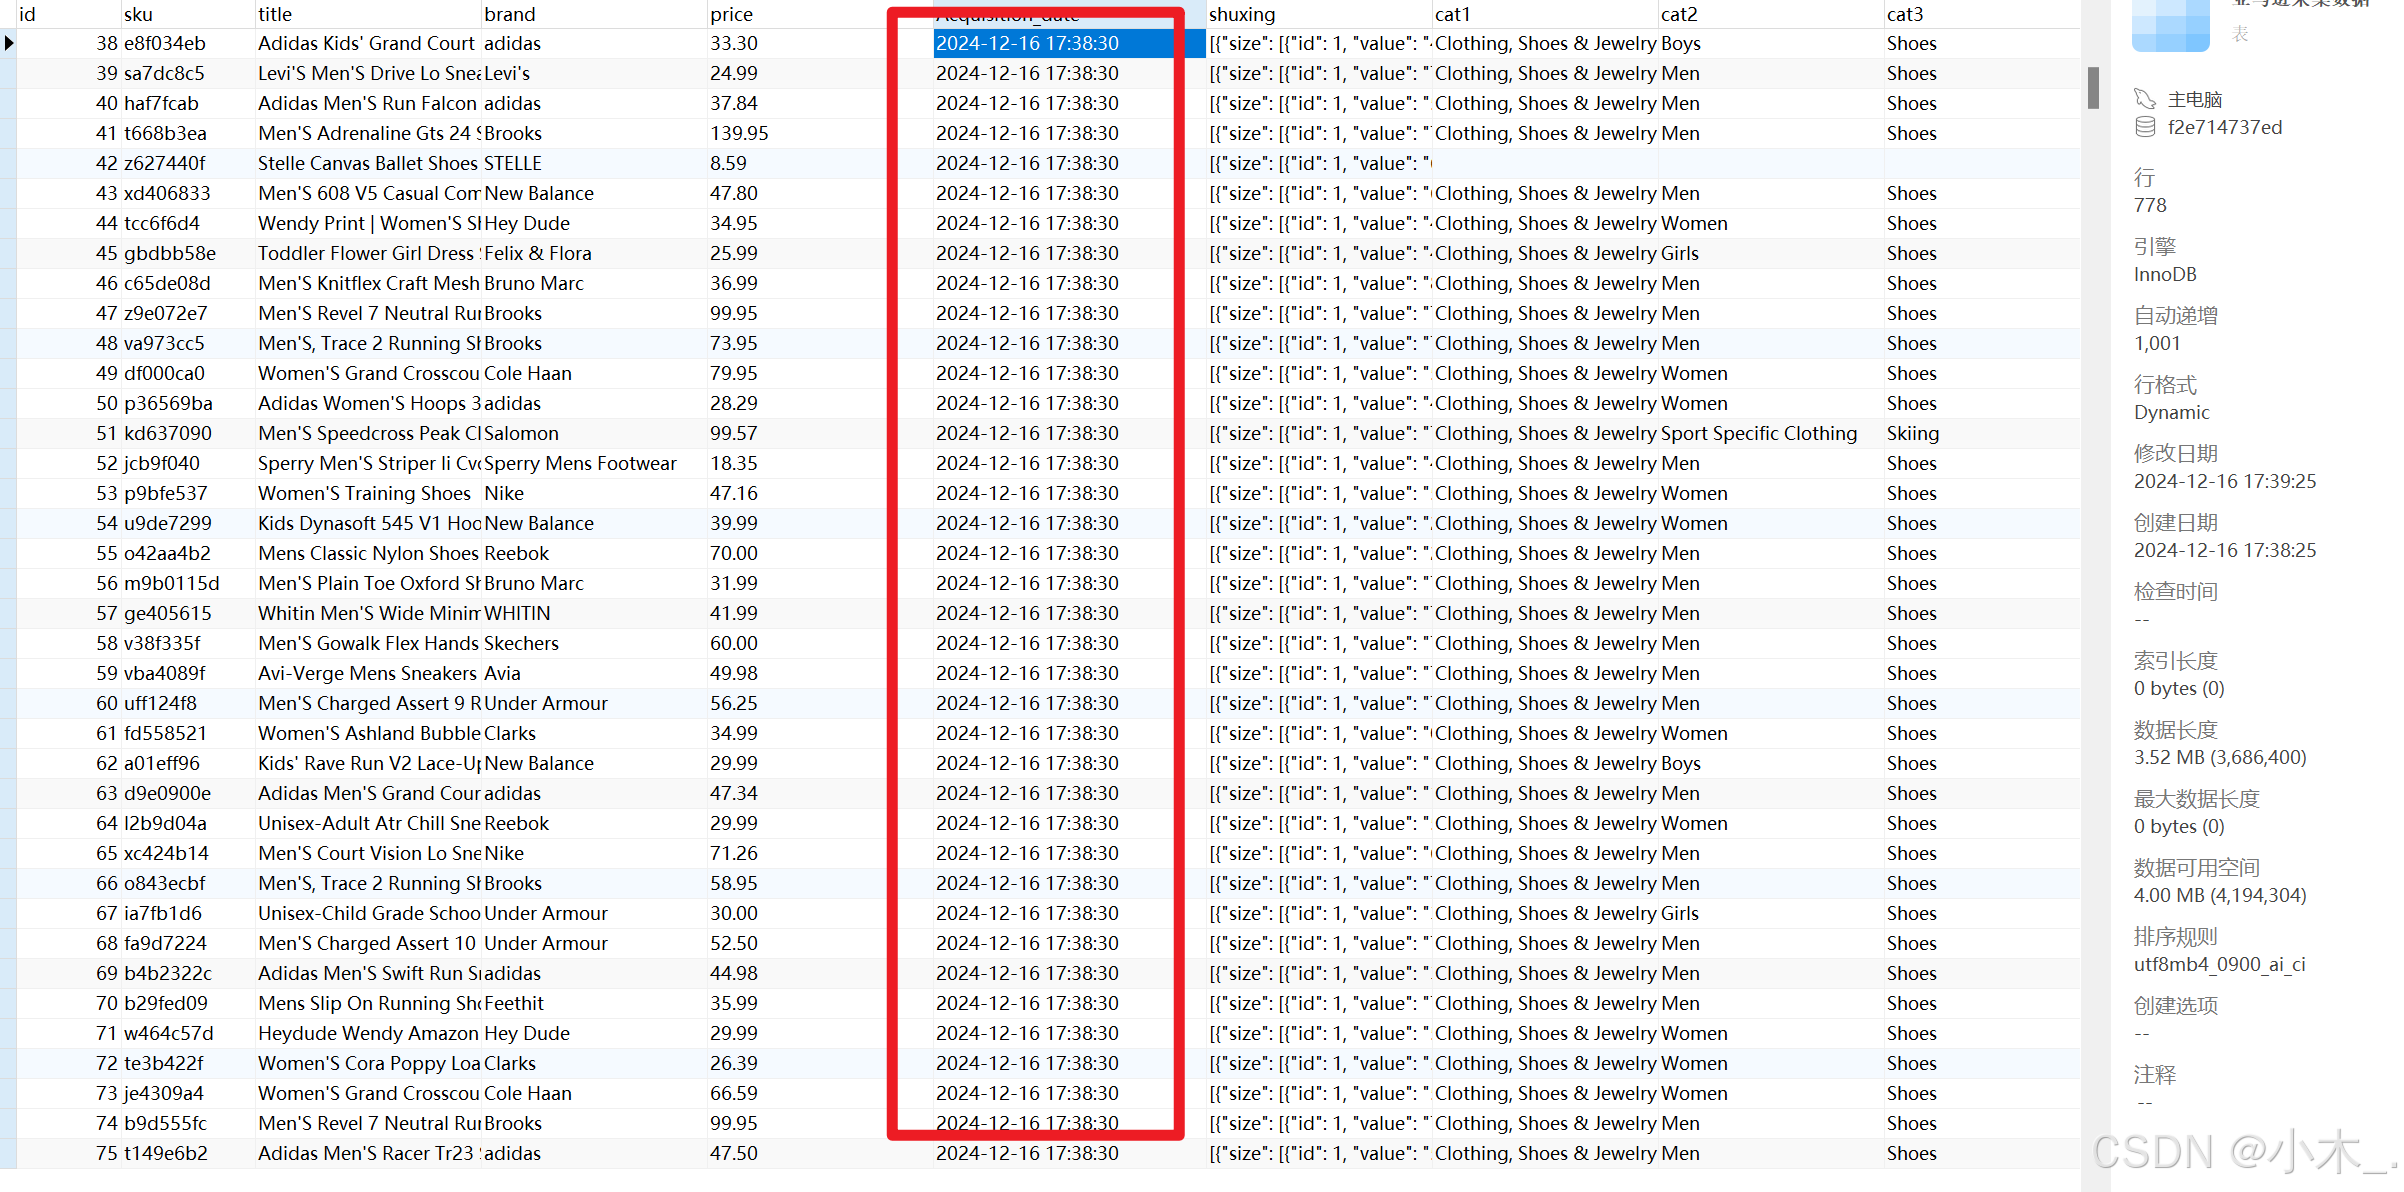Select the 'Sport Specific Clothing' cat2 cell

1758,433
